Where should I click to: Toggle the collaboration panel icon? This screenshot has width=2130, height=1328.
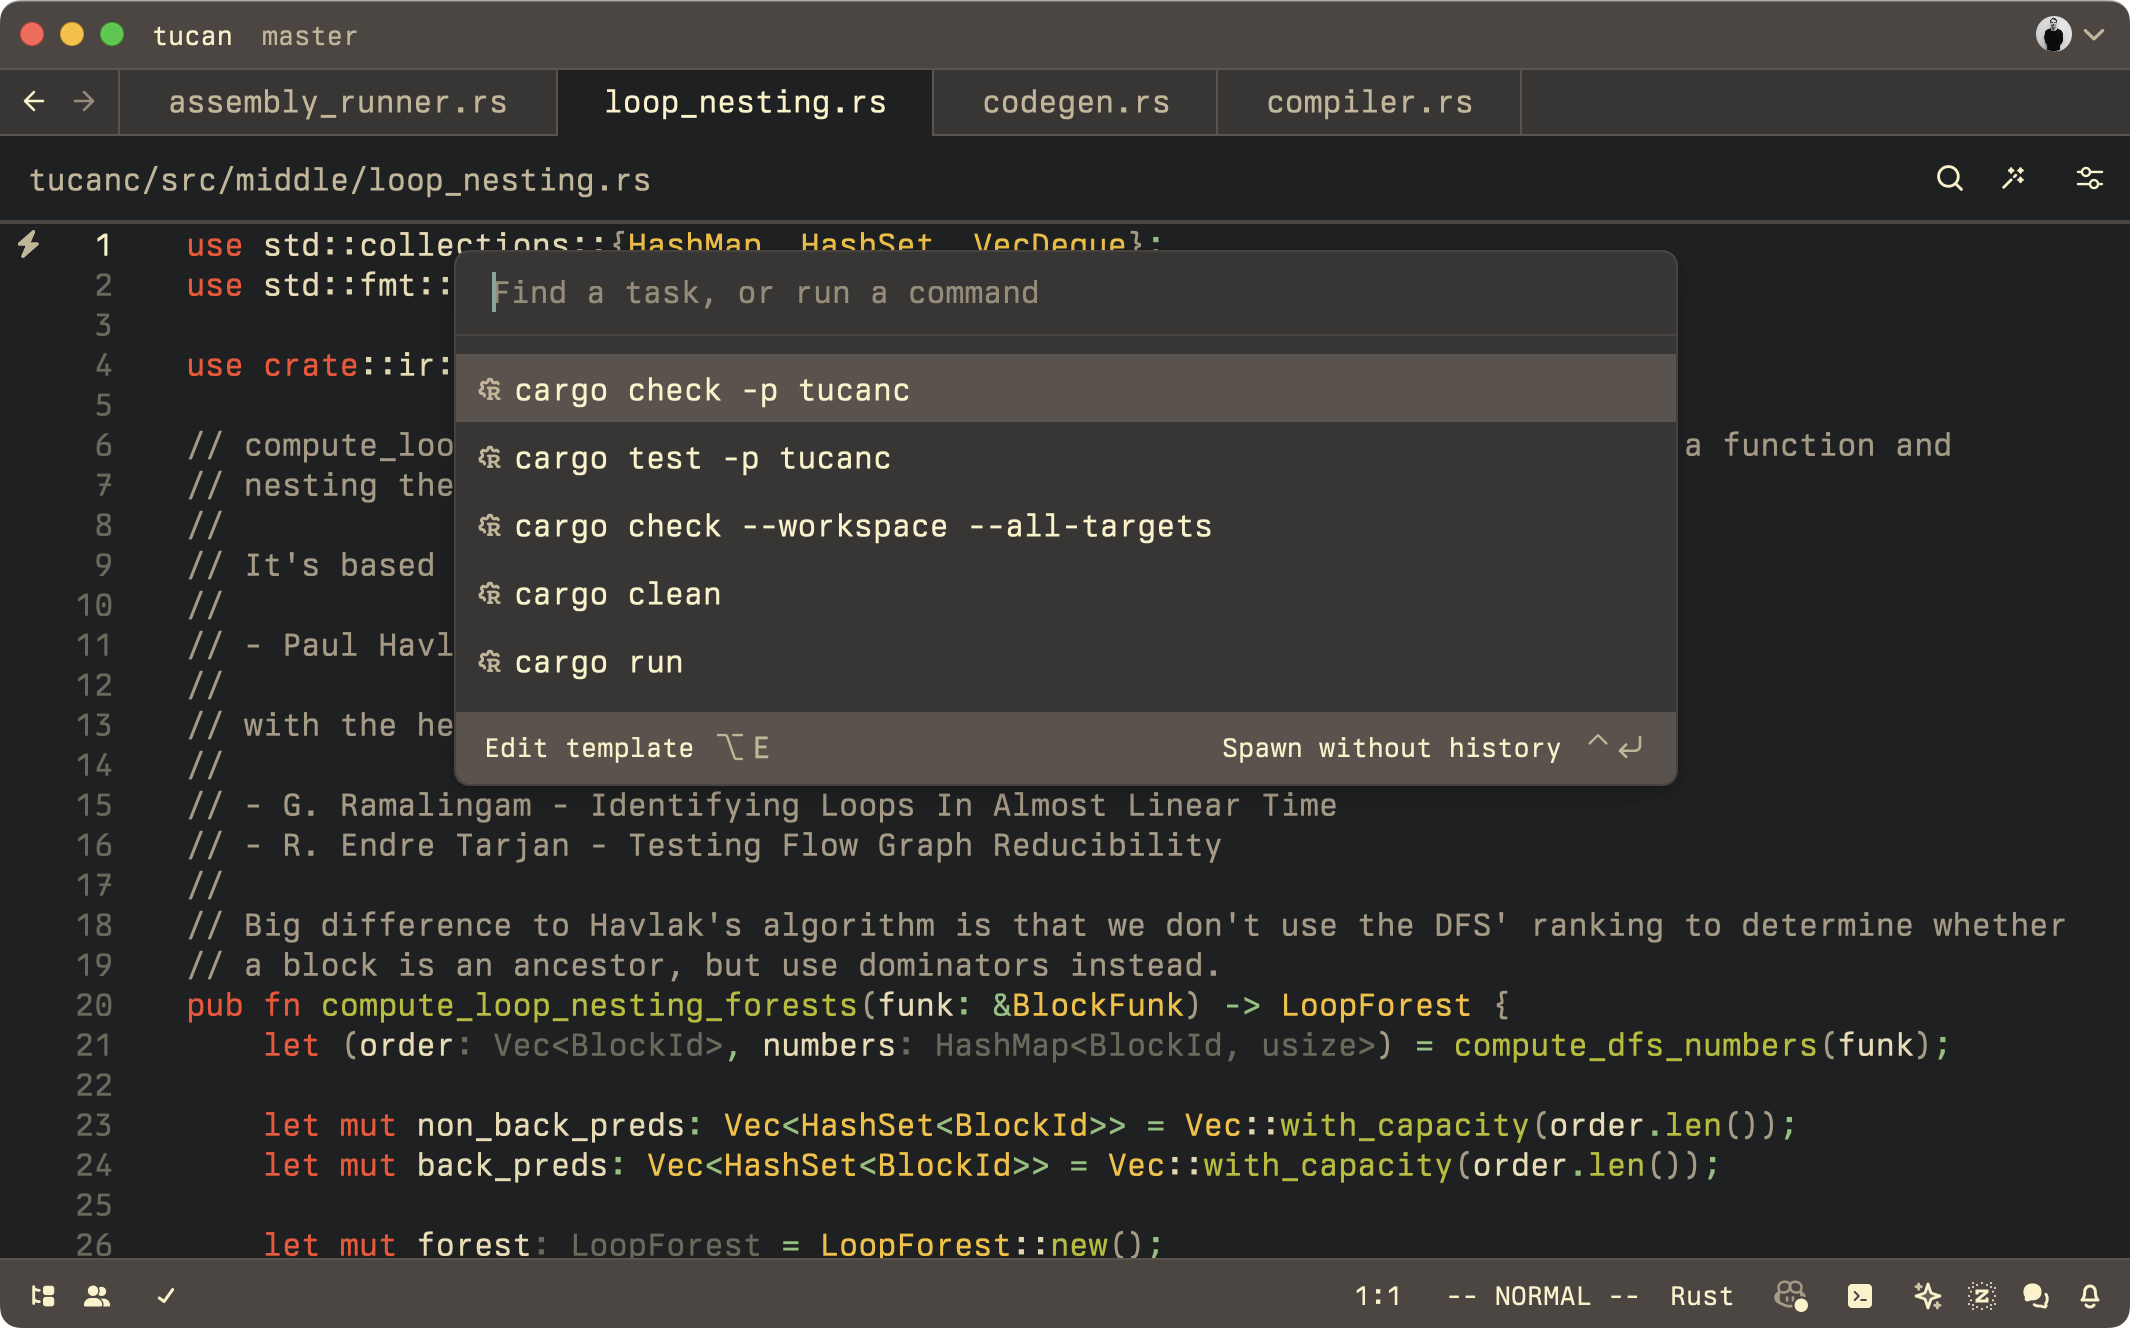96,1296
